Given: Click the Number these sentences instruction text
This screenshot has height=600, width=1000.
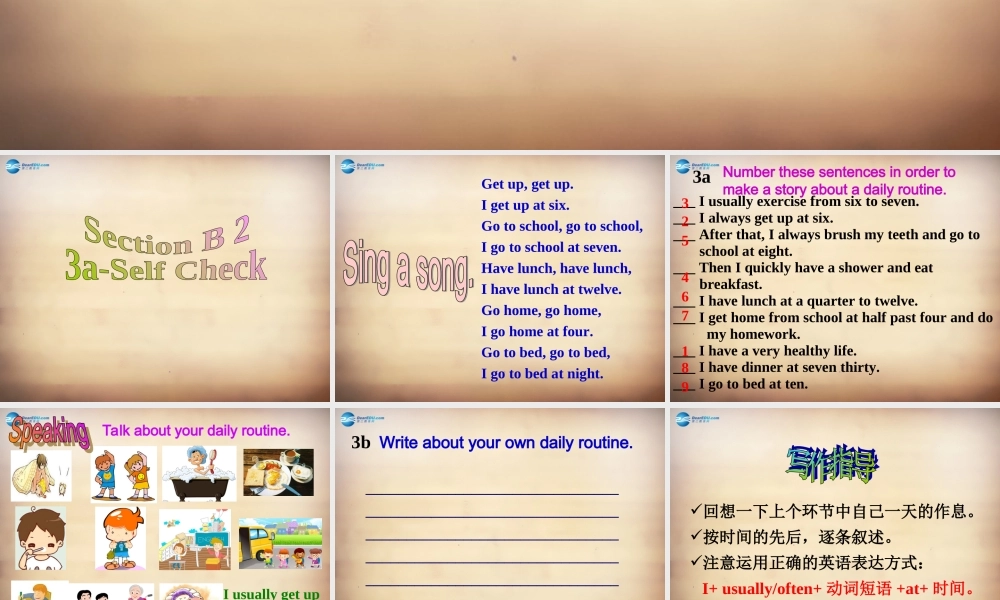Looking at the screenshot, I should [839, 179].
